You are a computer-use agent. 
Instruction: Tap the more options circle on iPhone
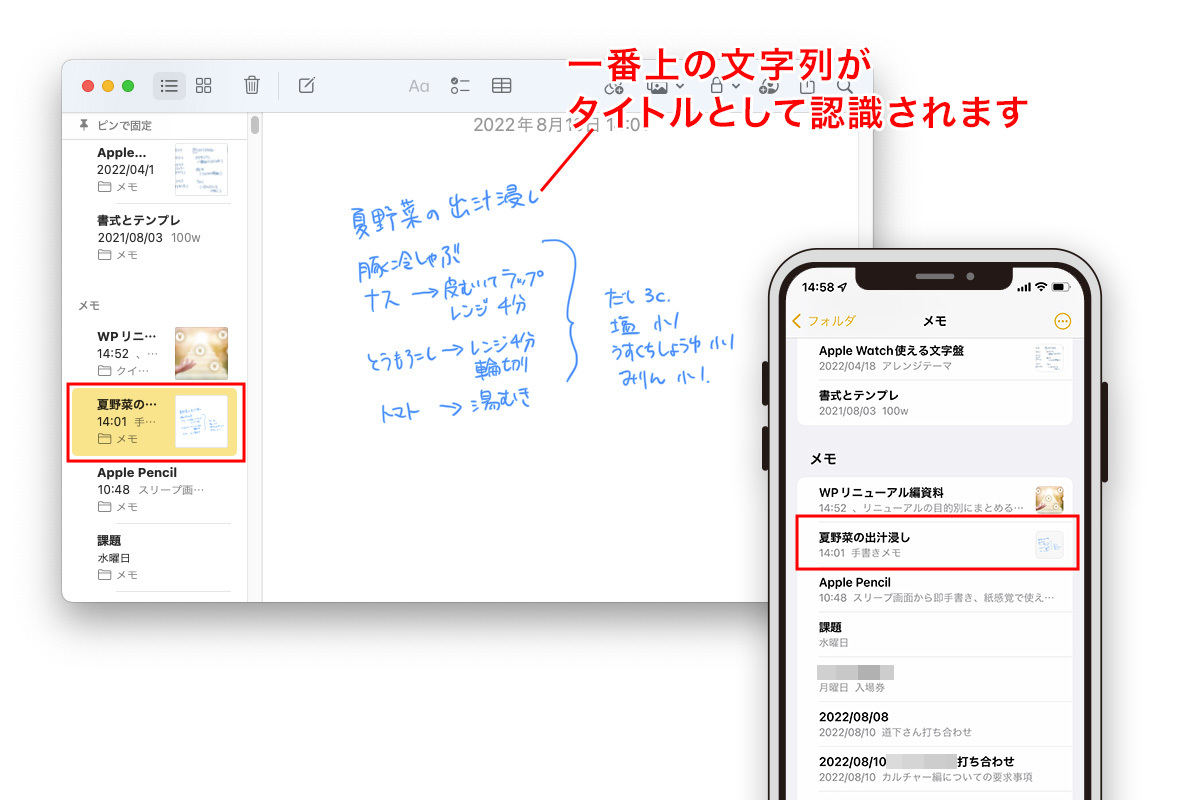(1062, 321)
